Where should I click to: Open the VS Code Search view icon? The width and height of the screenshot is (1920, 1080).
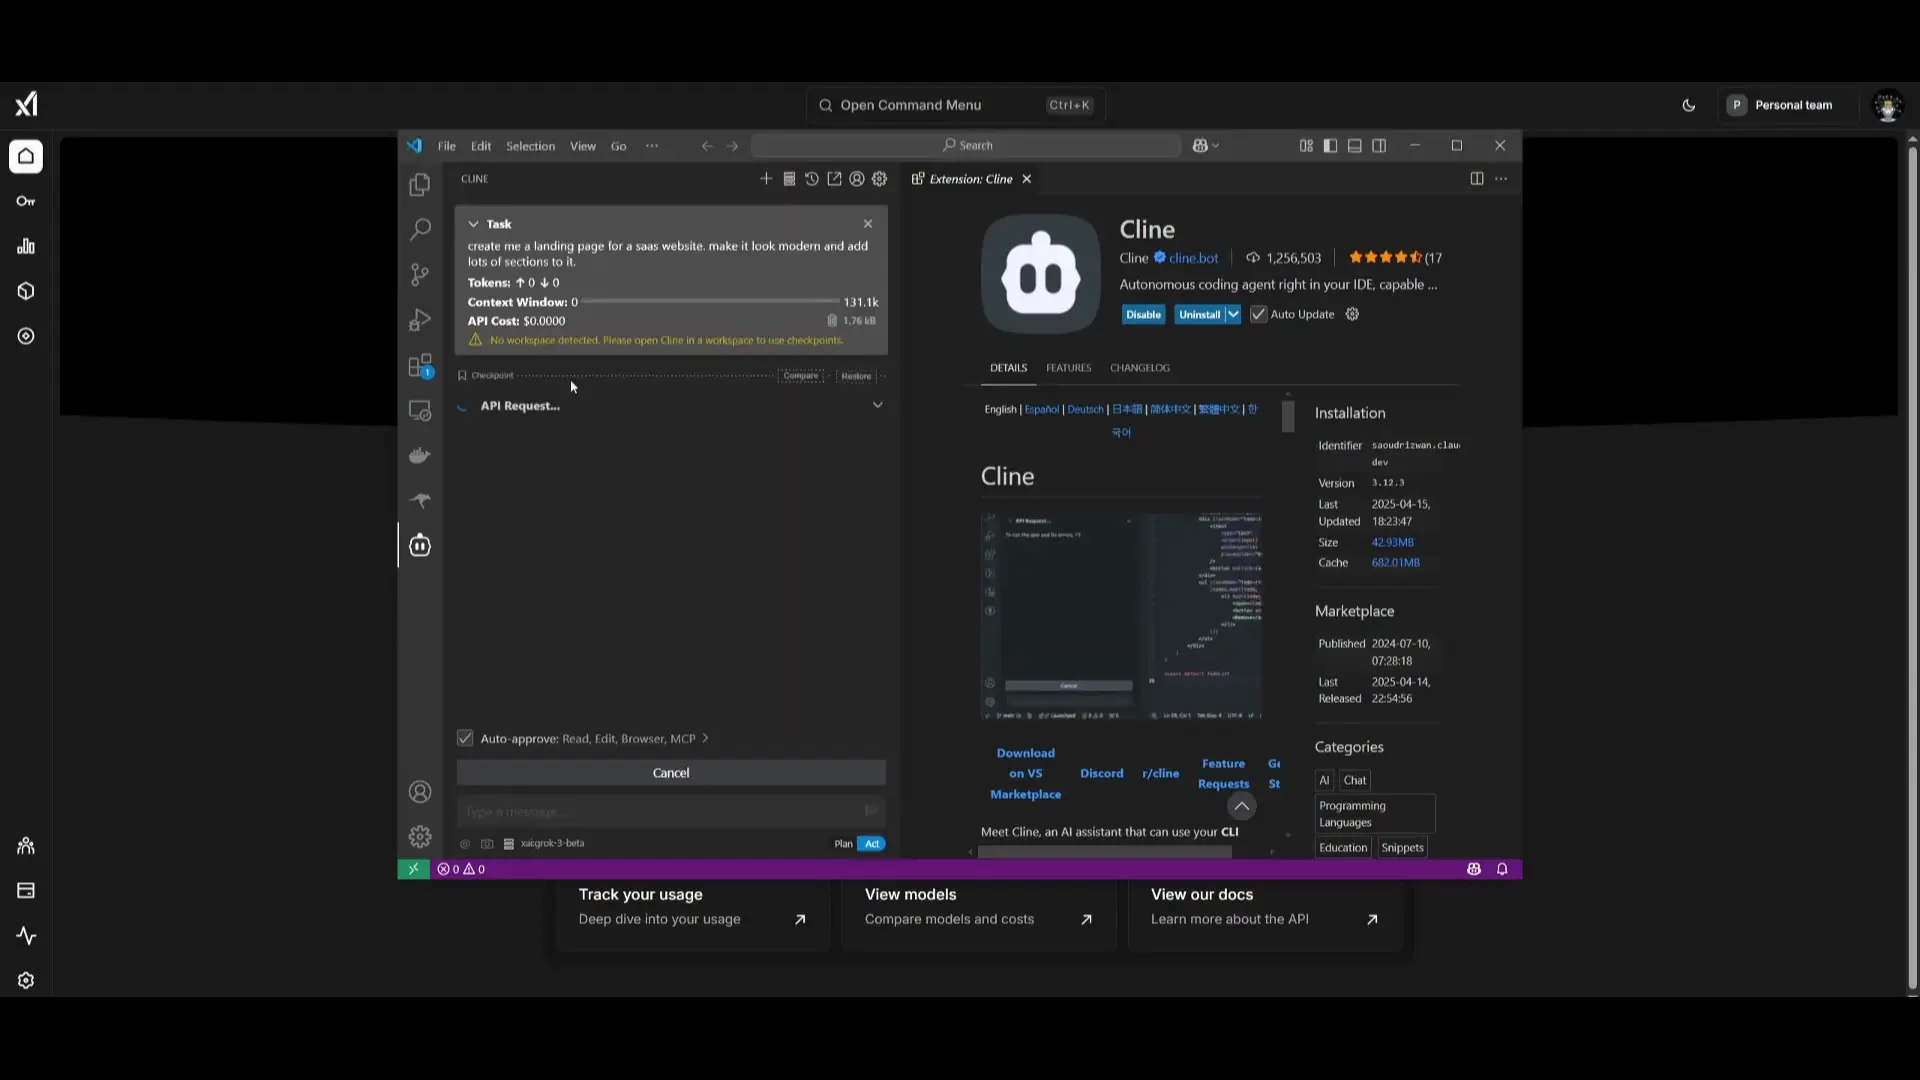pos(420,229)
